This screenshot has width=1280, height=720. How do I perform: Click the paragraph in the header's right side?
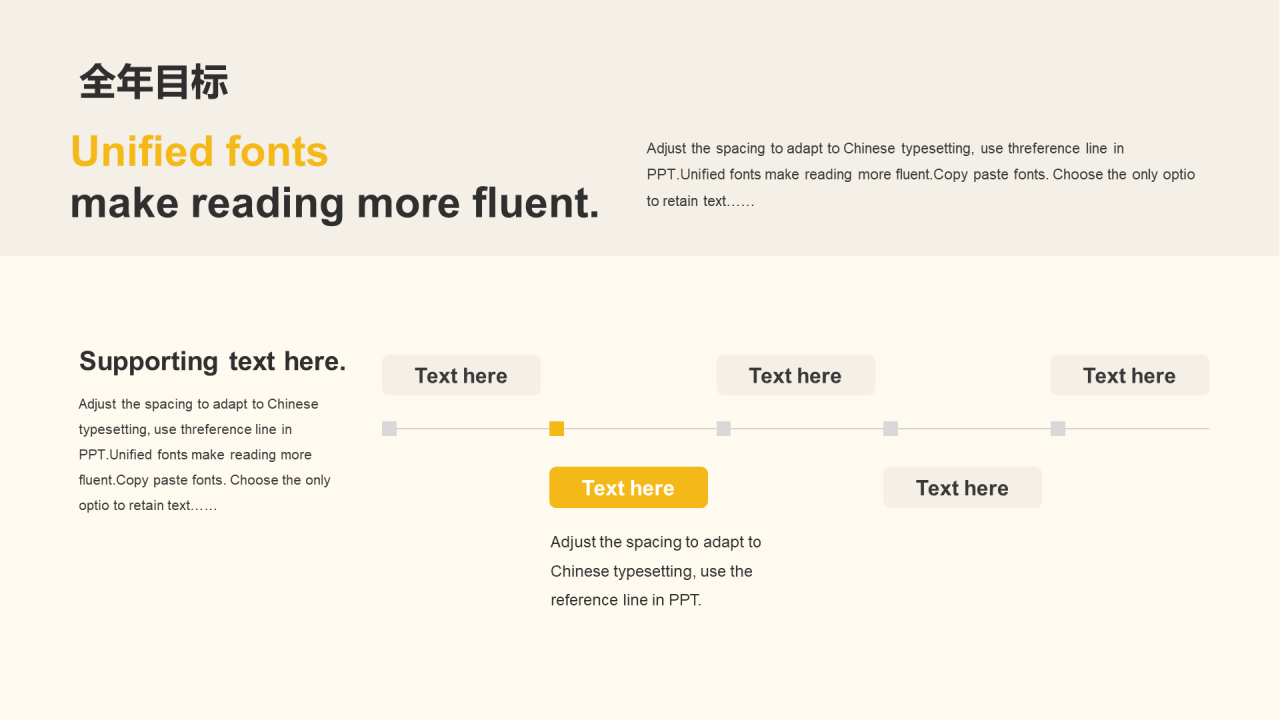click(921, 175)
